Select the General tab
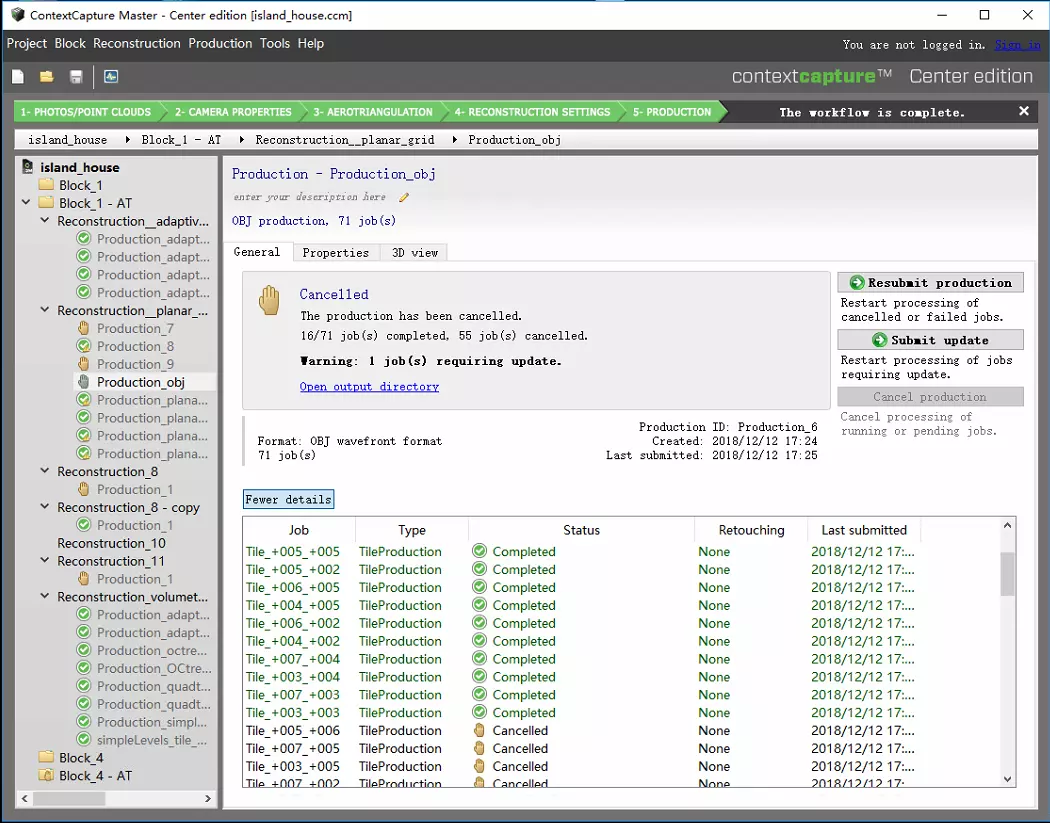 (257, 252)
